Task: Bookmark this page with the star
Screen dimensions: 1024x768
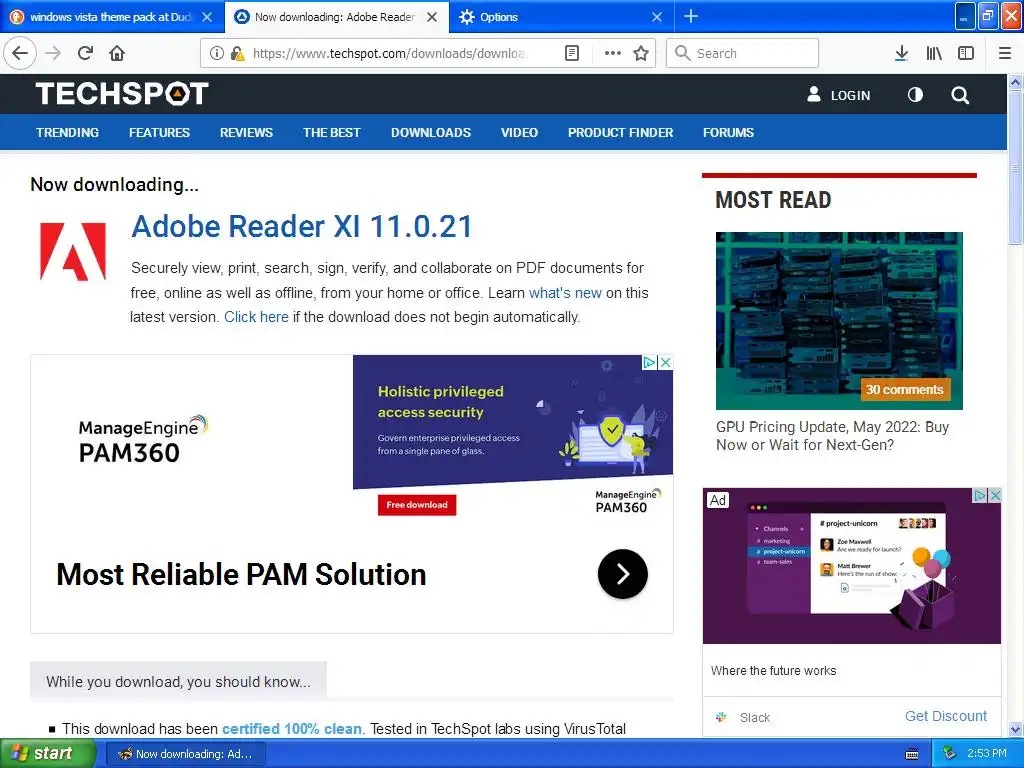Action: (641, 54)
